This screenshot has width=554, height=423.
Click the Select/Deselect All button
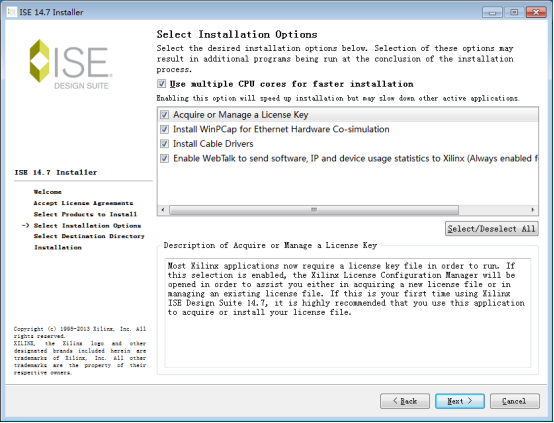[491, 229]
